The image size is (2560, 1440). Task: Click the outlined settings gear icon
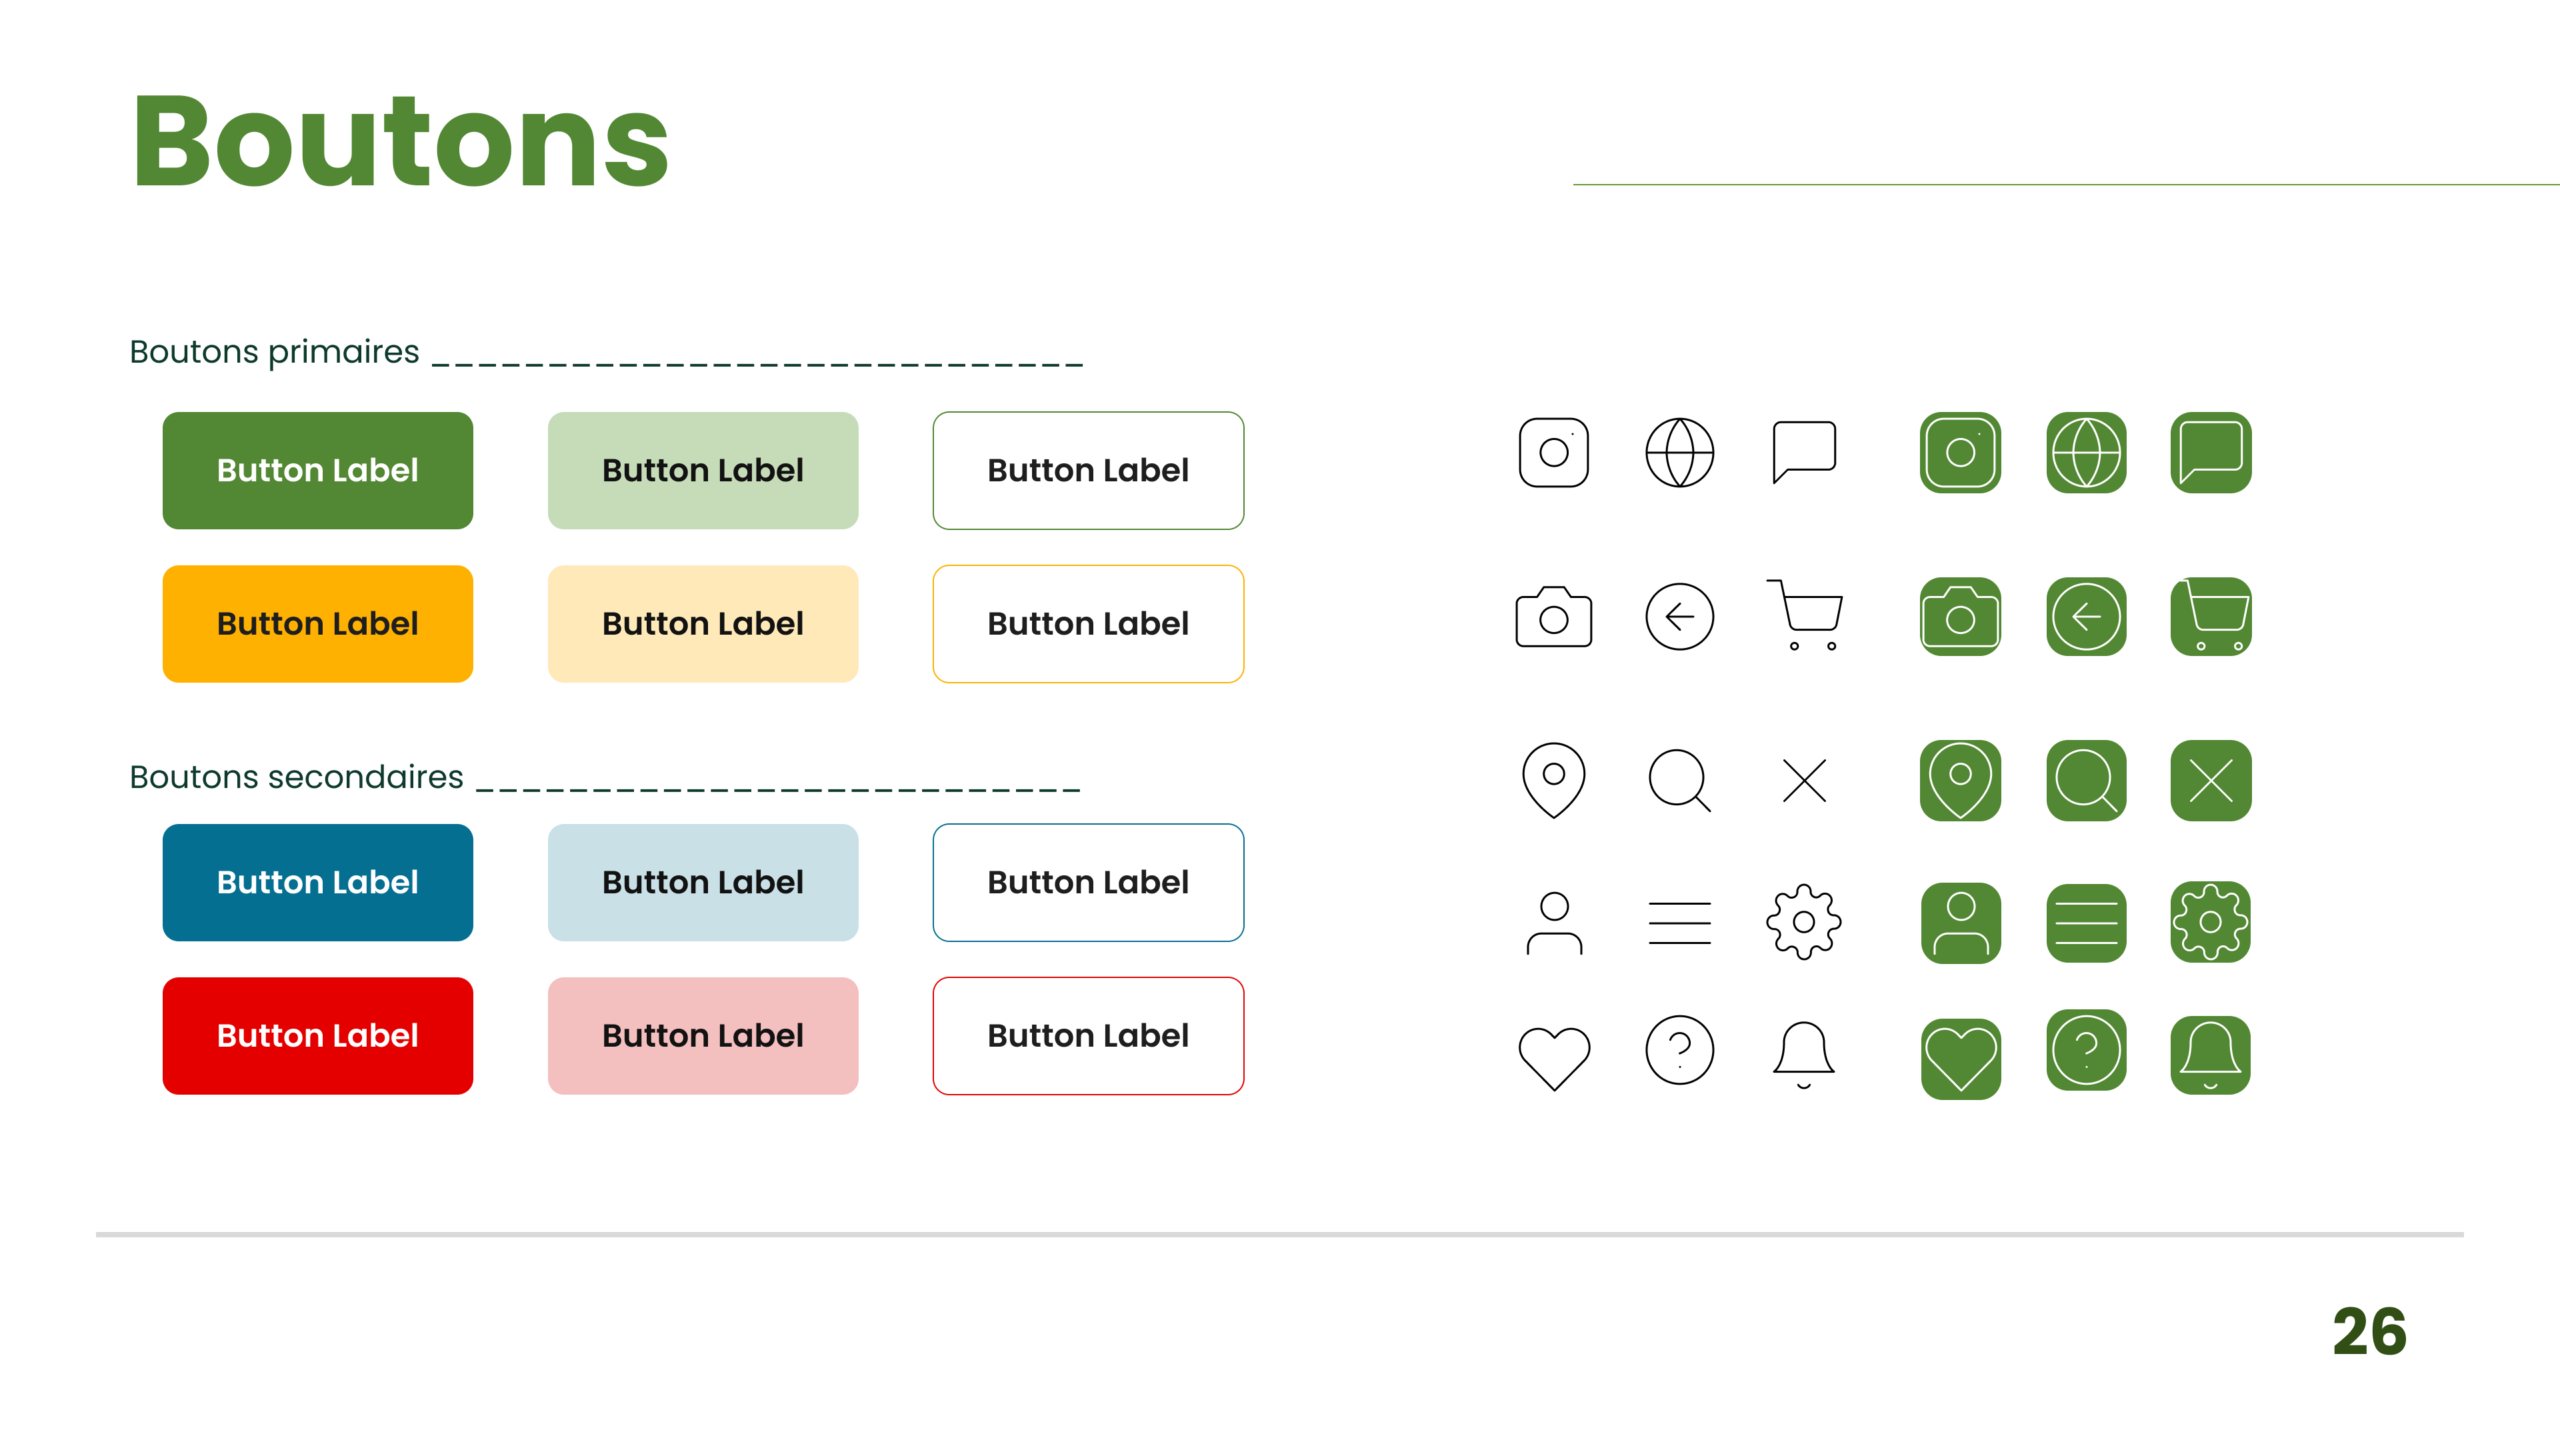[1803, 921]
